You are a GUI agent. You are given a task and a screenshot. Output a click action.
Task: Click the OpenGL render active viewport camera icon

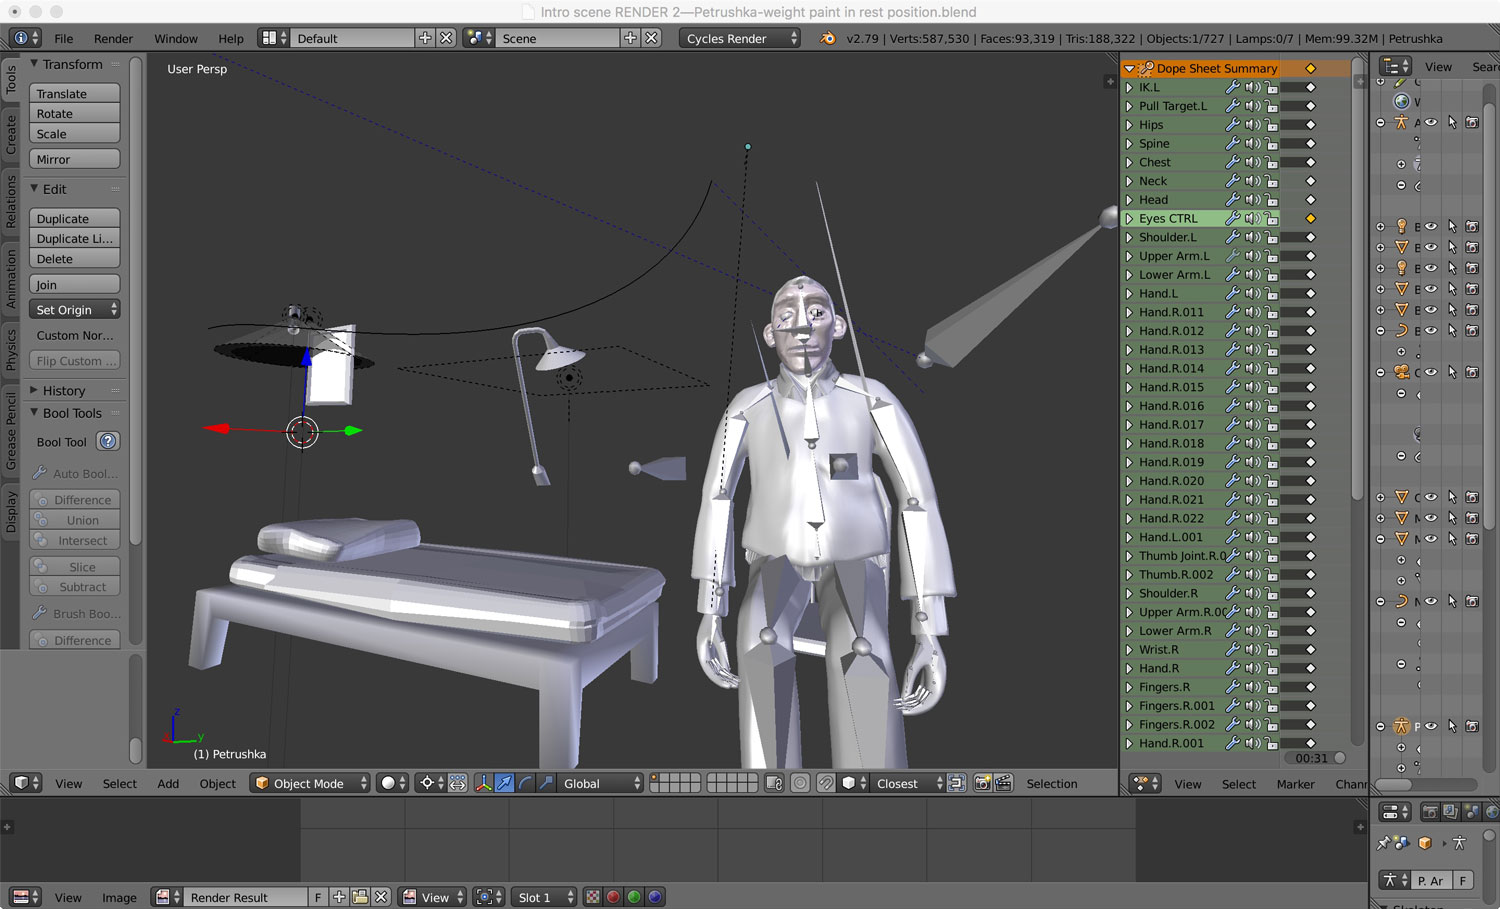point(982,783)
